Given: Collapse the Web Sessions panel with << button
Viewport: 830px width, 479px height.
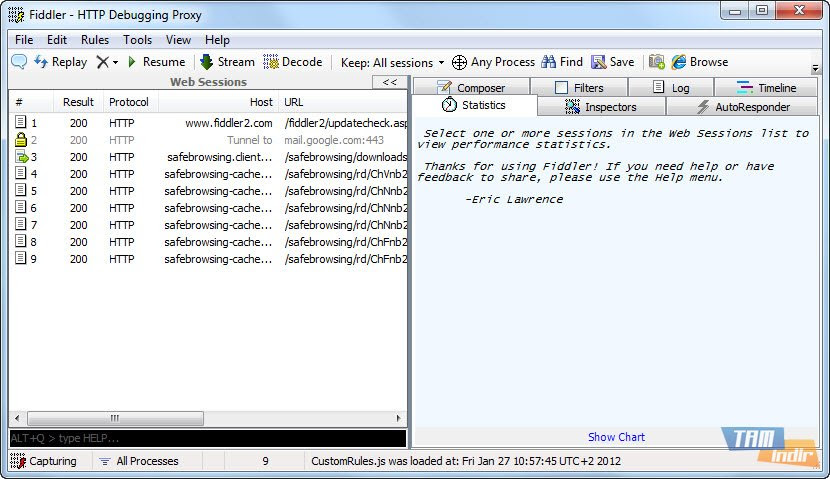Looking at the screenshot, I should (390, 82).
